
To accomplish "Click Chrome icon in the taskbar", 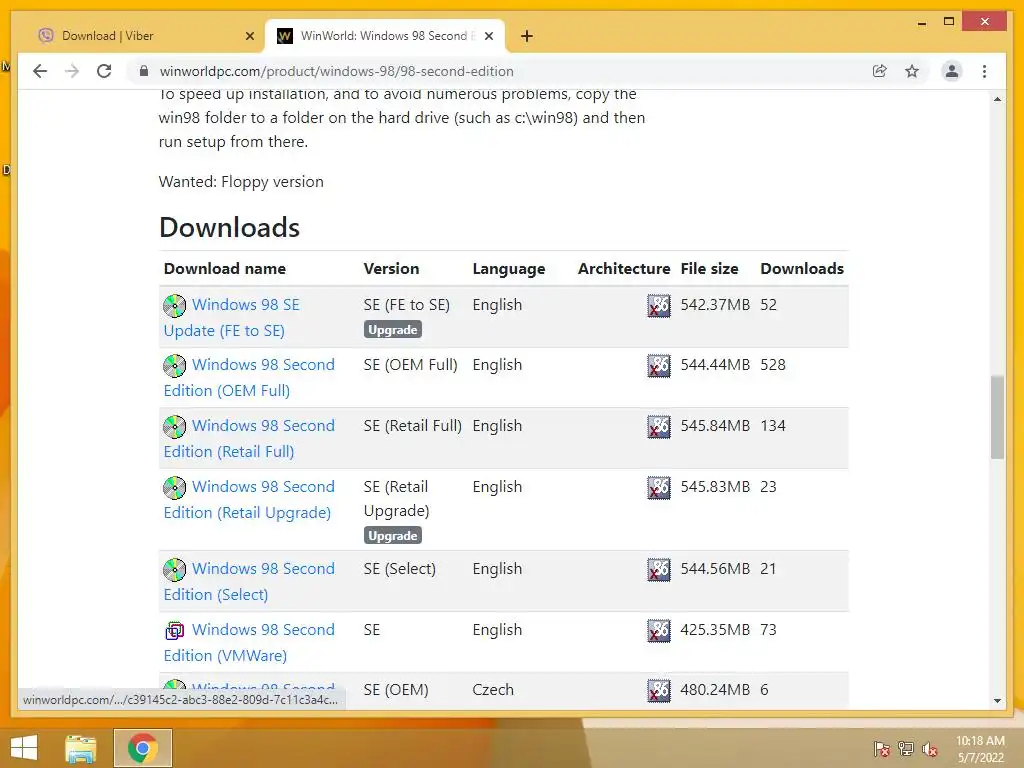I will pyautogui.click(x=142, y=748).
